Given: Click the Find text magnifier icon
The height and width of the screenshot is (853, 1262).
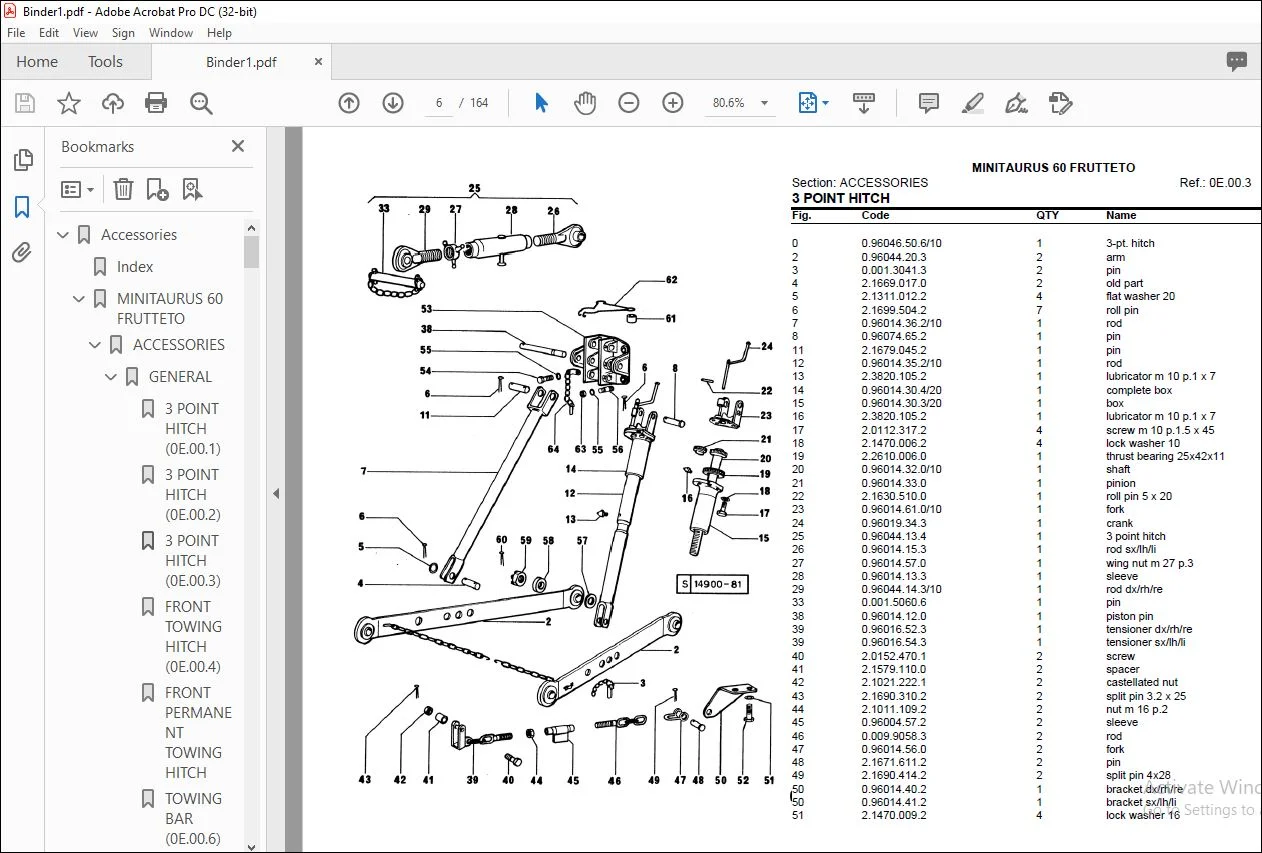Looking at the screenshot, I should pos(201,103).
